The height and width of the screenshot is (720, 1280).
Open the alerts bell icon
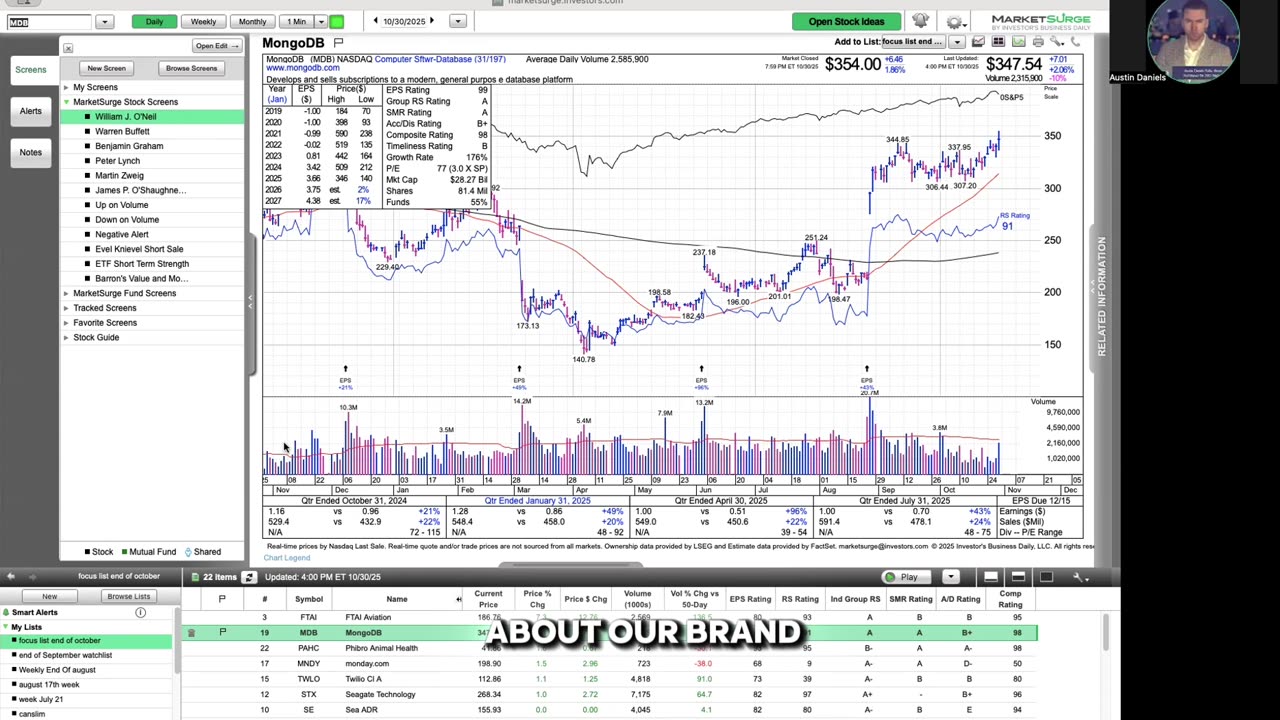(920, 21)
